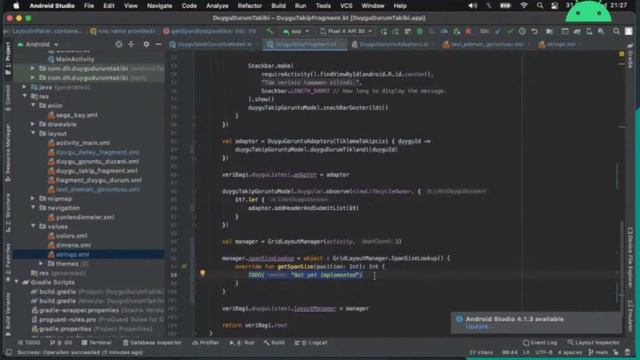
Task: Open the Android project view dropdown
Action: click(38, 44)
